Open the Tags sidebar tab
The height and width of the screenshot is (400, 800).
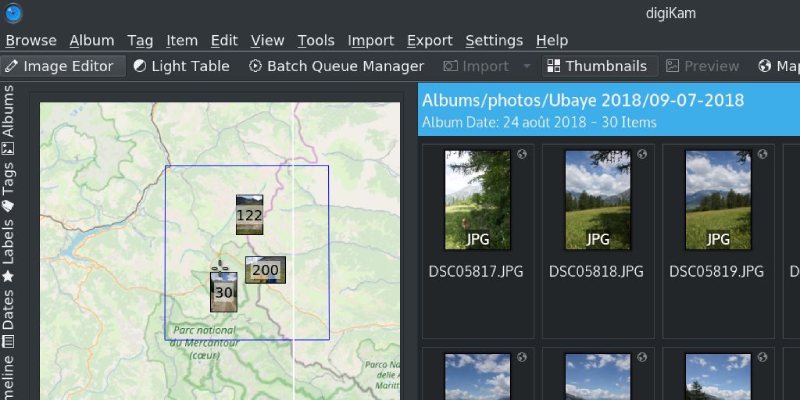coord(8,186)
